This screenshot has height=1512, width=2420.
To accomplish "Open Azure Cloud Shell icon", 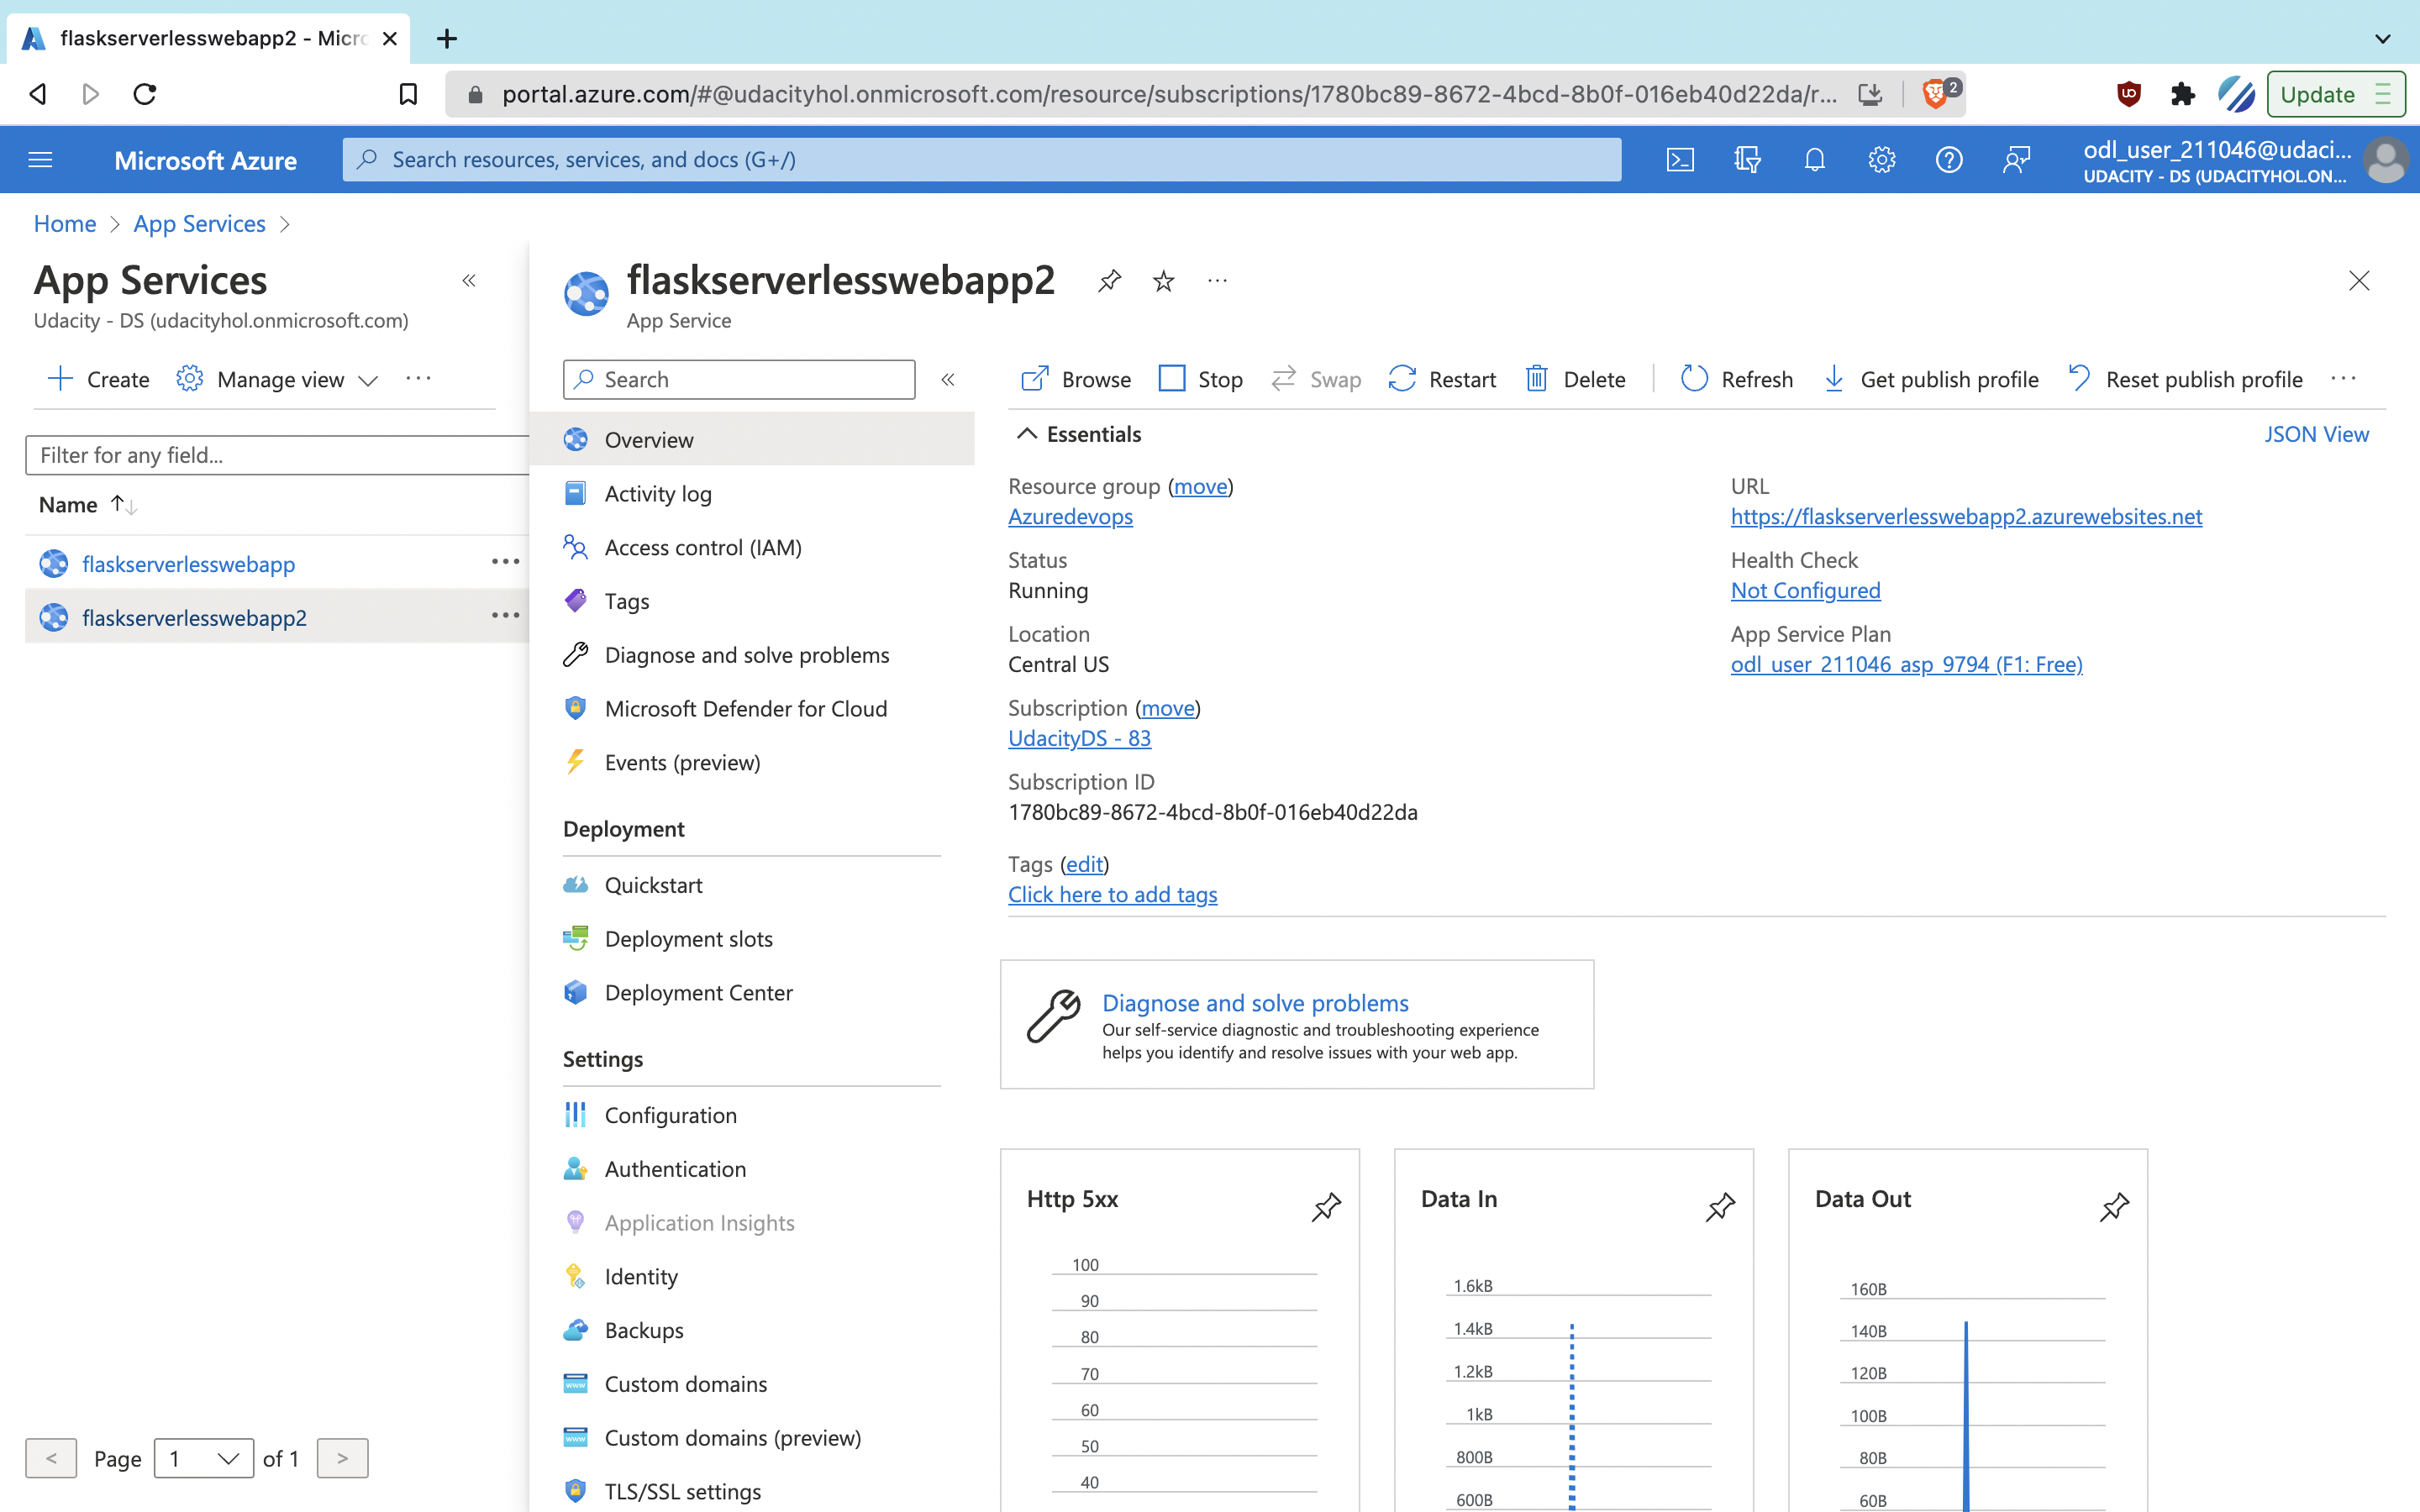I will [1680, 160].
